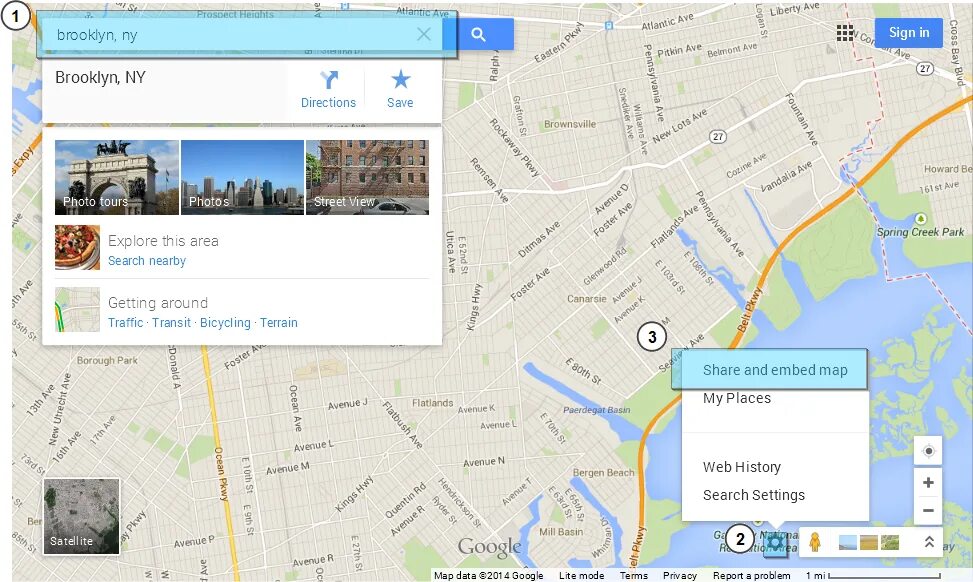The image size is (973, 582).
Task: Open the Photo tours thumbnail
Action: point(117,177)
